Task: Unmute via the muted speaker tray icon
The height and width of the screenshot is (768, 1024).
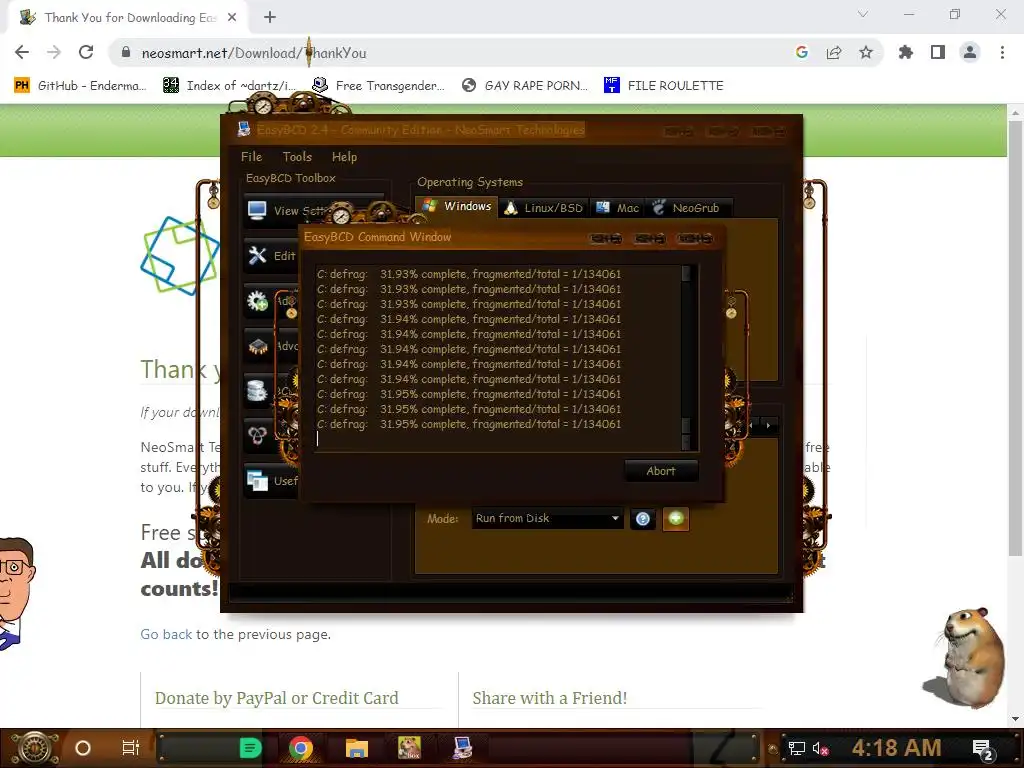Action: [x=820, y=748]
